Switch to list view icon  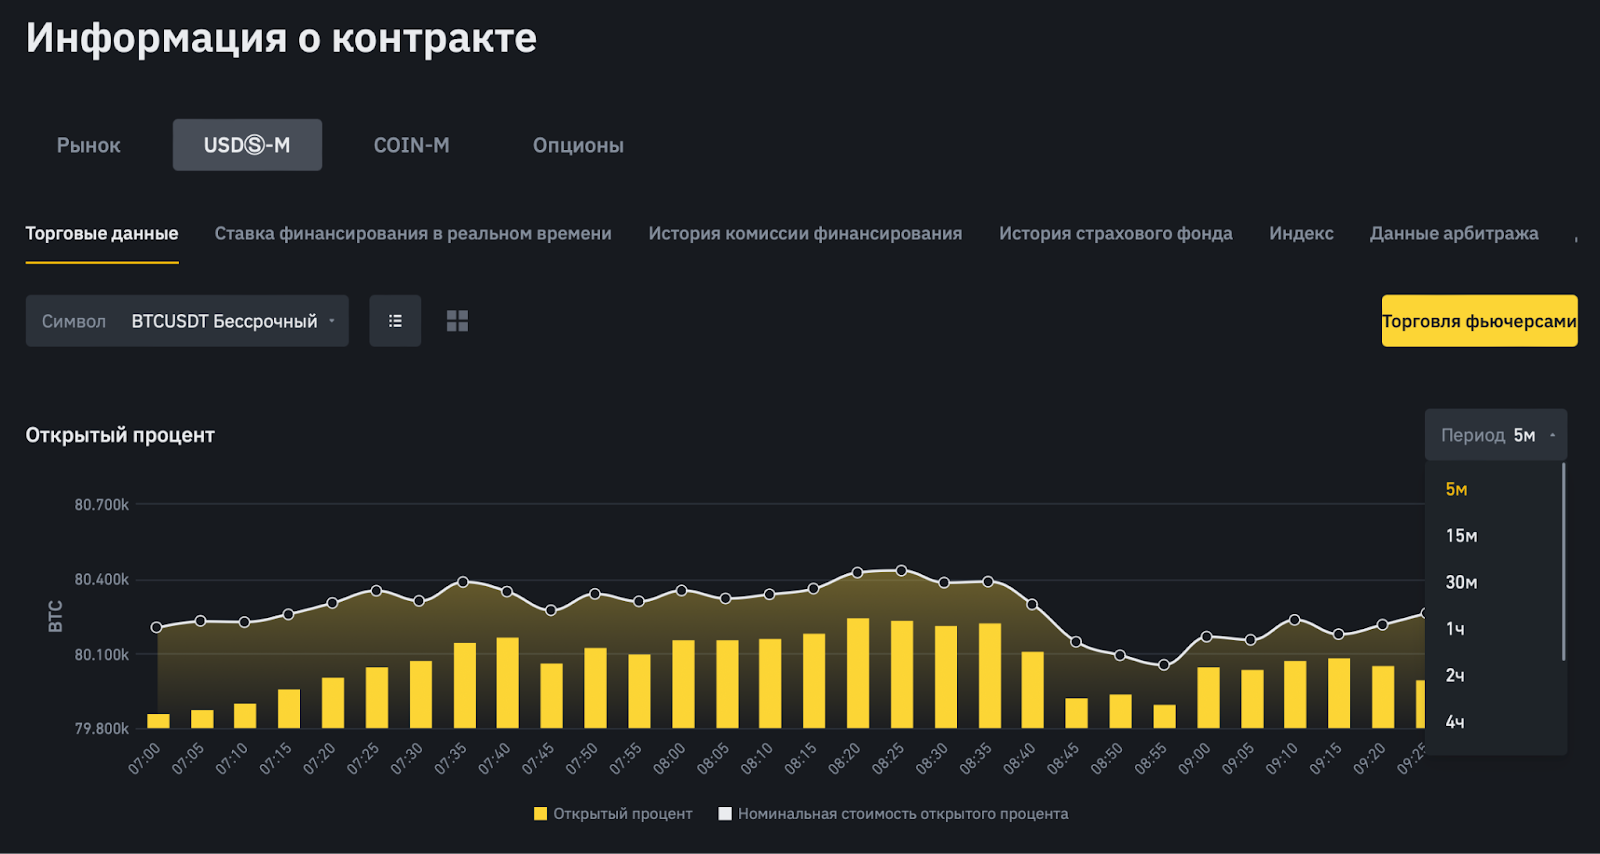pyautogui.click(x=395, y=321)
